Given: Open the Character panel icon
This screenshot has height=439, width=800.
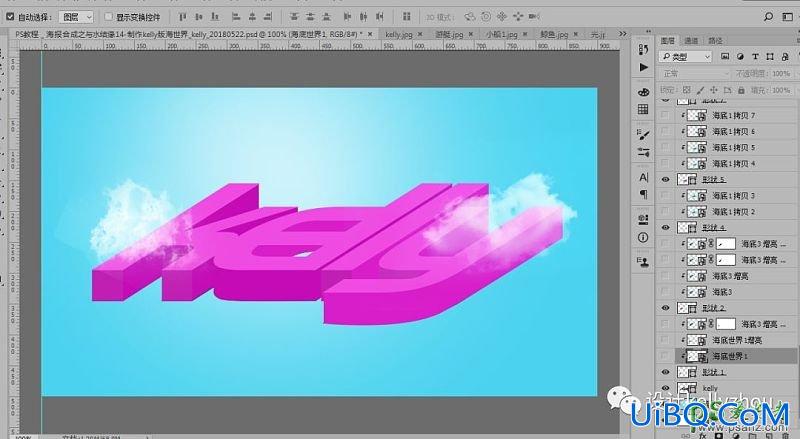Looking at the screenshot, I should 643,177.
